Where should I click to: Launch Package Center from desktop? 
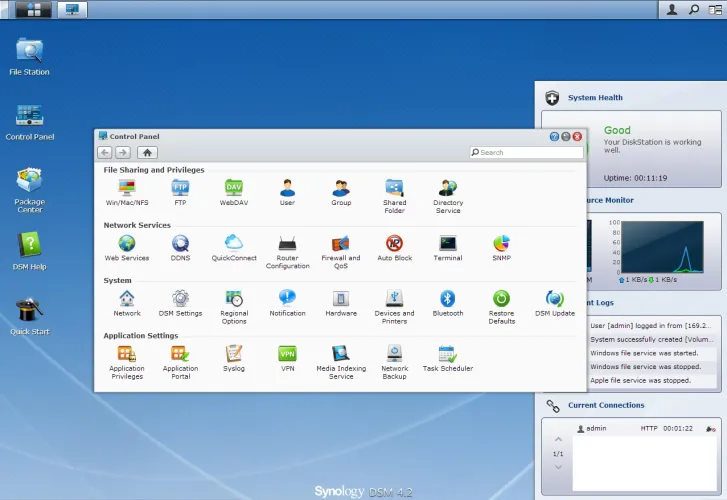click(30, 190)
